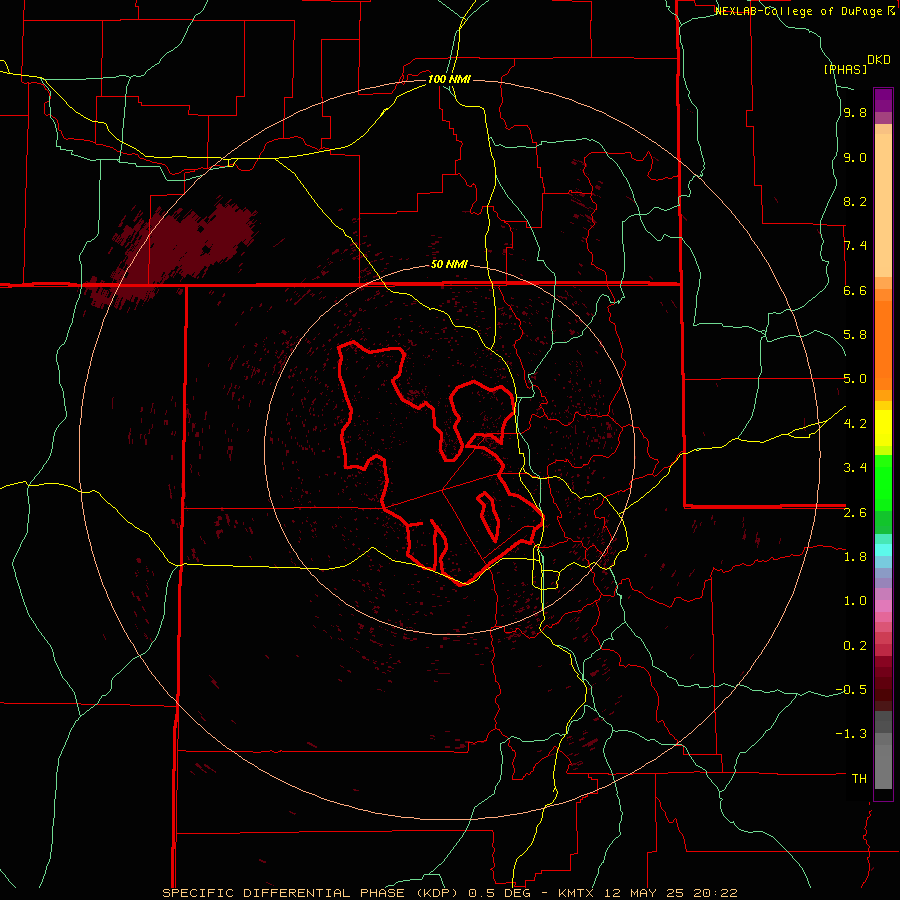Image resolution: width=900 pixels, height=900 pixels.
Task: Pick the cyan band of color scale
Action: coord(883,550)
